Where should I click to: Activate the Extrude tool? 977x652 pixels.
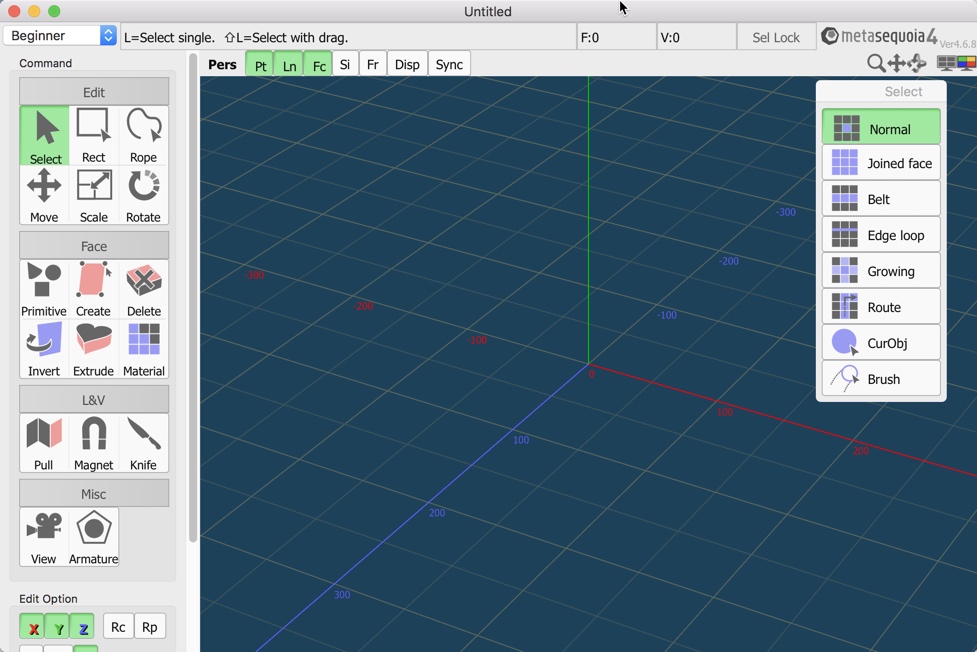(93, 345)
